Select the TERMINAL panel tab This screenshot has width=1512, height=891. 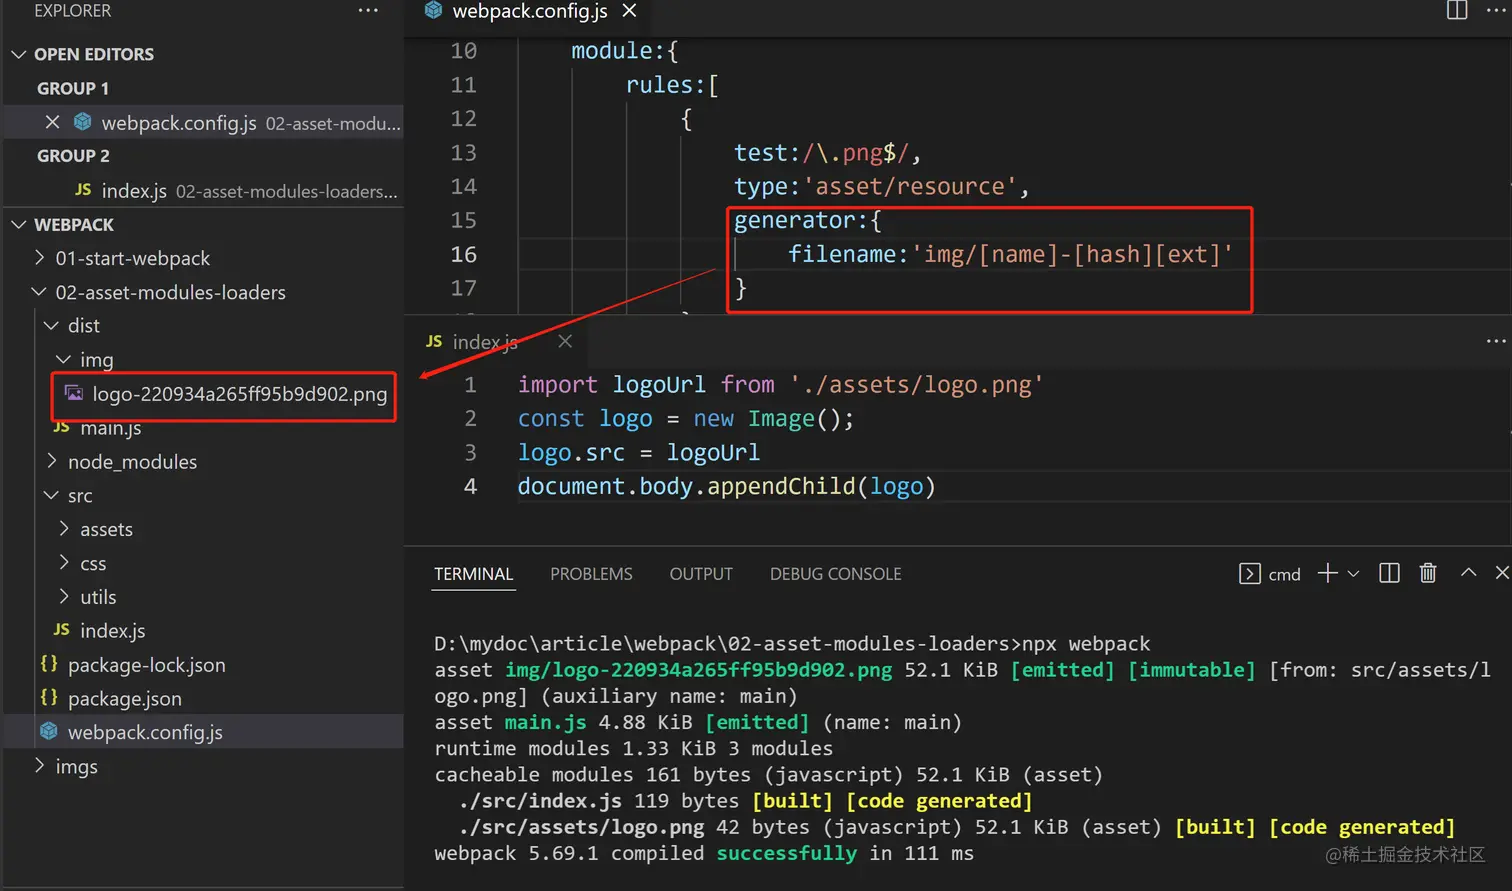[474, 574]
